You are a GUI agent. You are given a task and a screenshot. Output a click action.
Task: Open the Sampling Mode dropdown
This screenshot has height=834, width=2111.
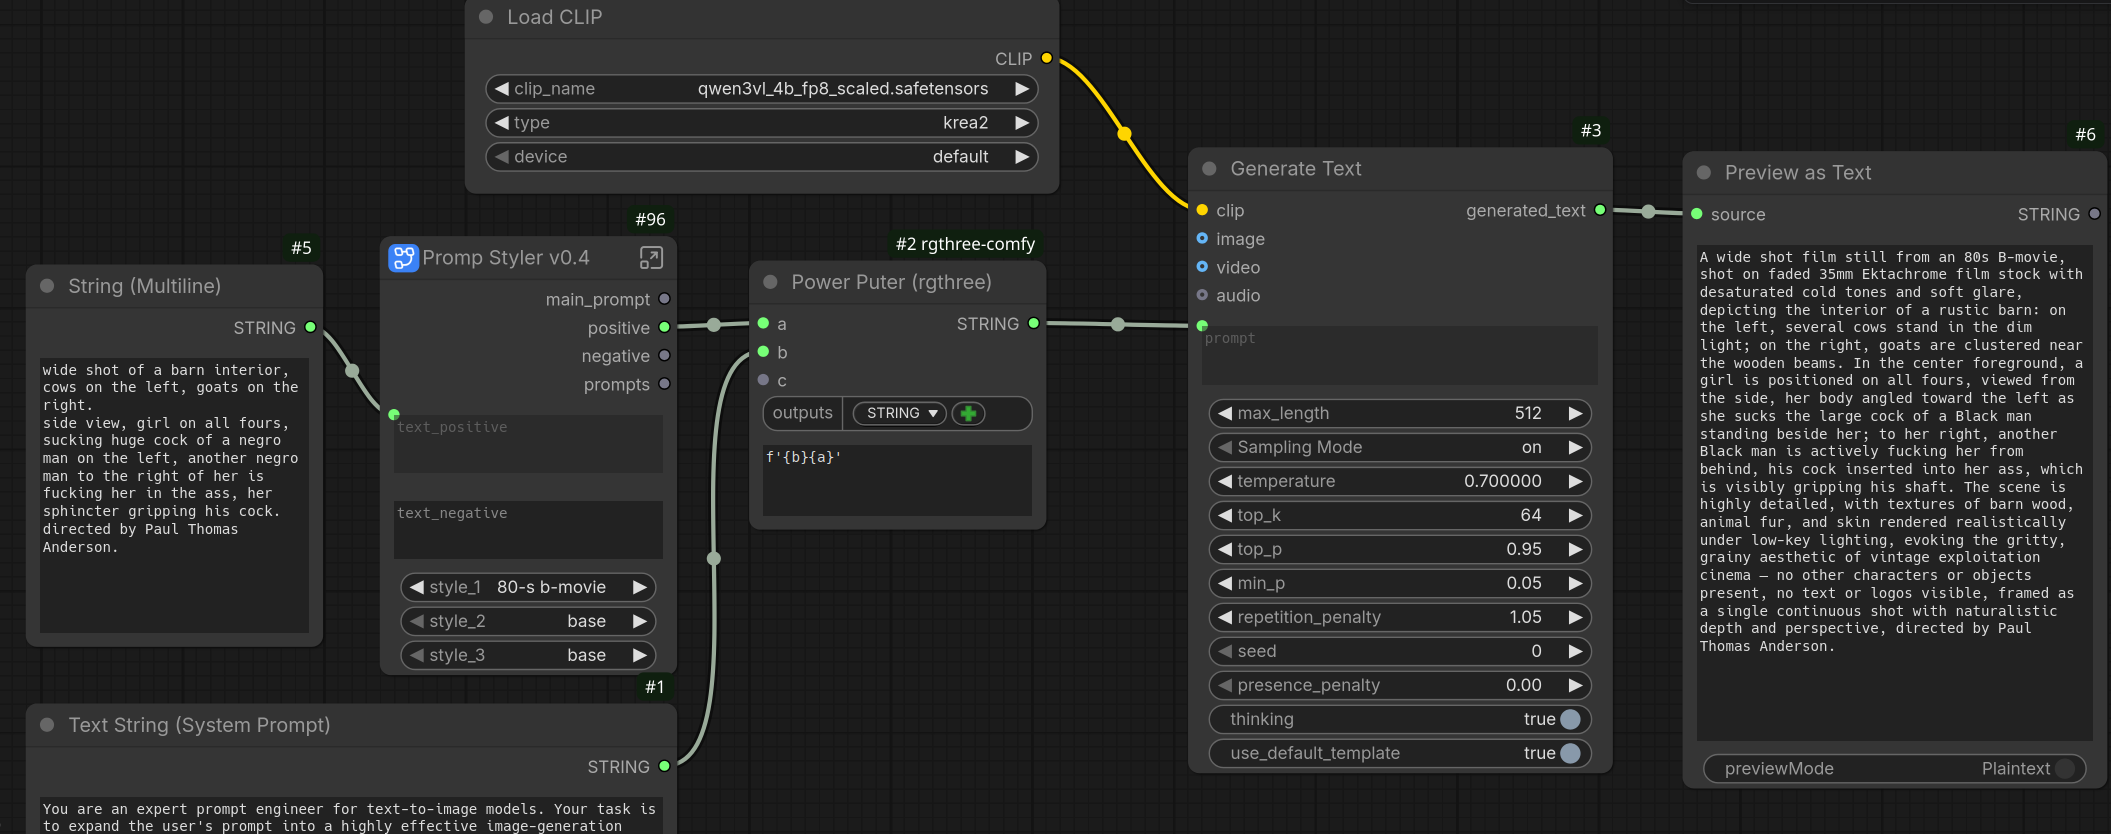click(1400, 447)
